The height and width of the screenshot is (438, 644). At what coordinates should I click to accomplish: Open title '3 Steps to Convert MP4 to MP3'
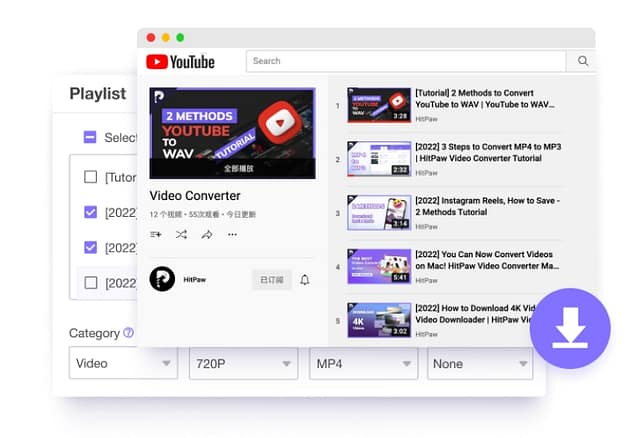[488, 152]
